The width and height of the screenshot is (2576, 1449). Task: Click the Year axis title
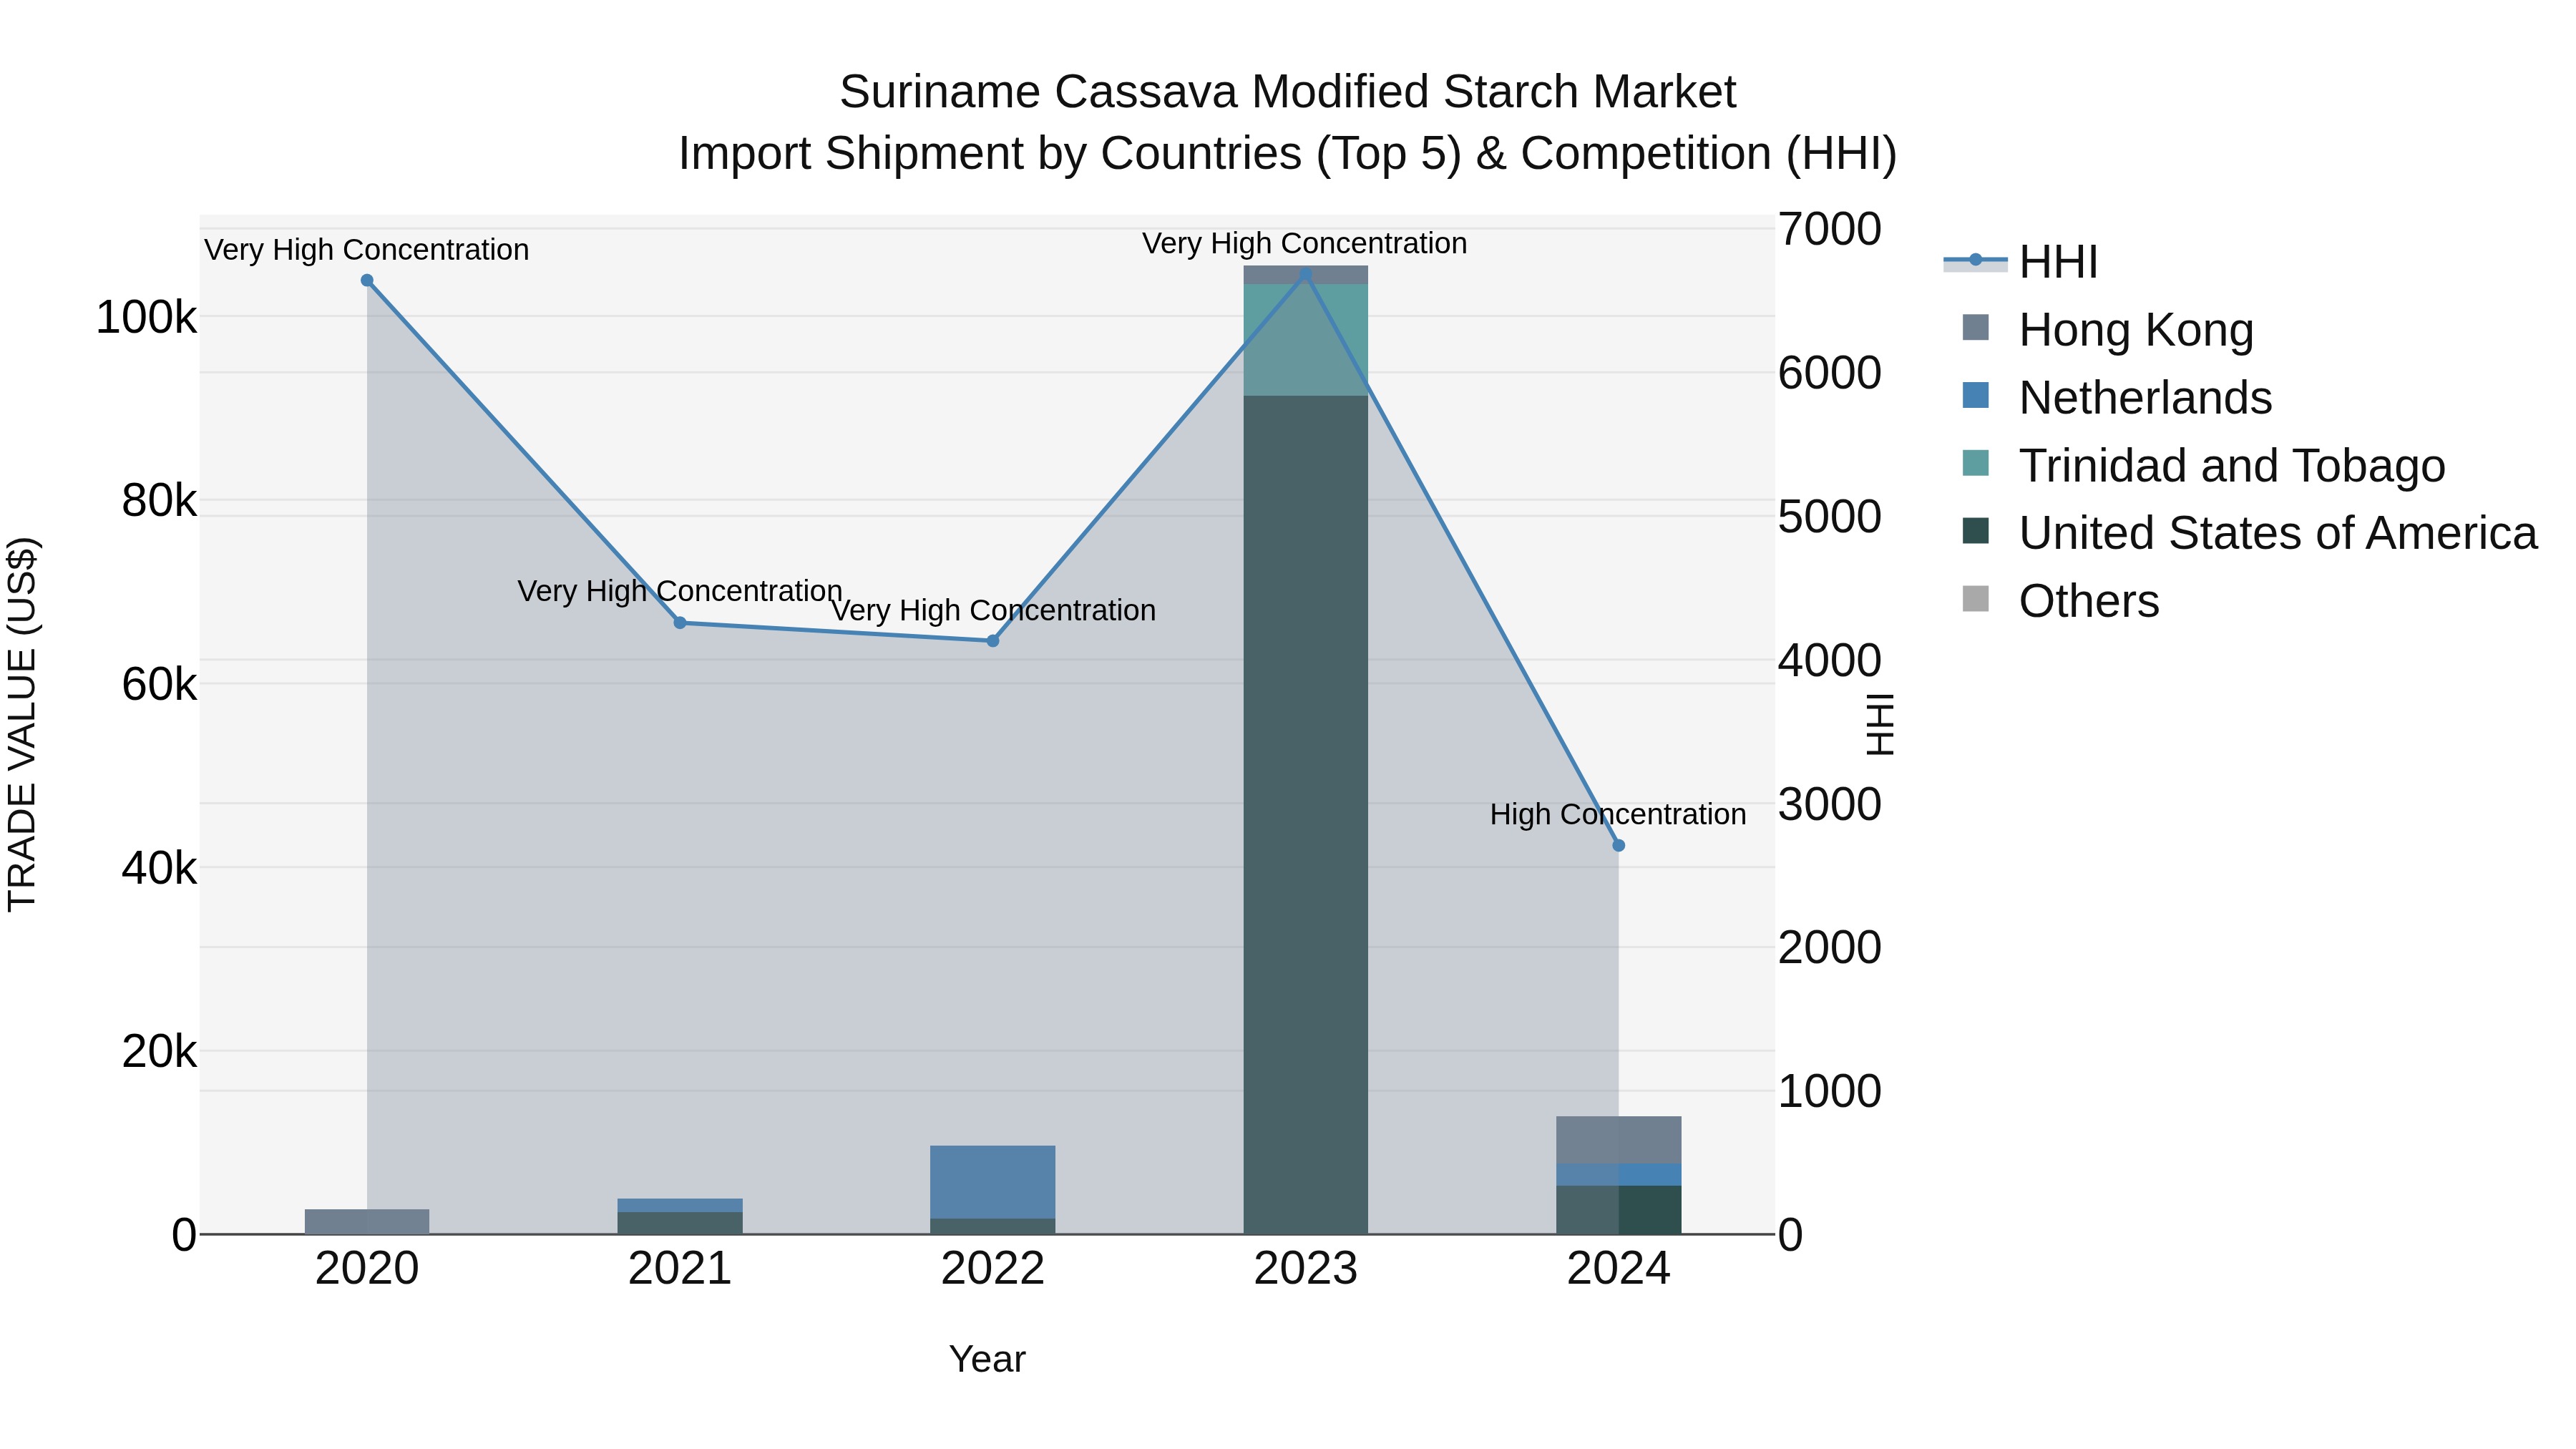987,1359
